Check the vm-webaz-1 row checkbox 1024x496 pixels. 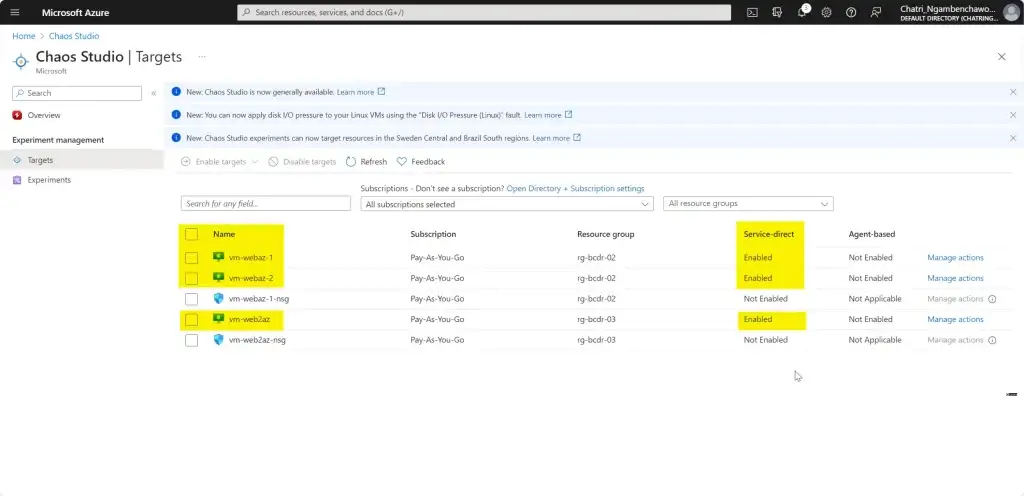click(x=191, y=258)
